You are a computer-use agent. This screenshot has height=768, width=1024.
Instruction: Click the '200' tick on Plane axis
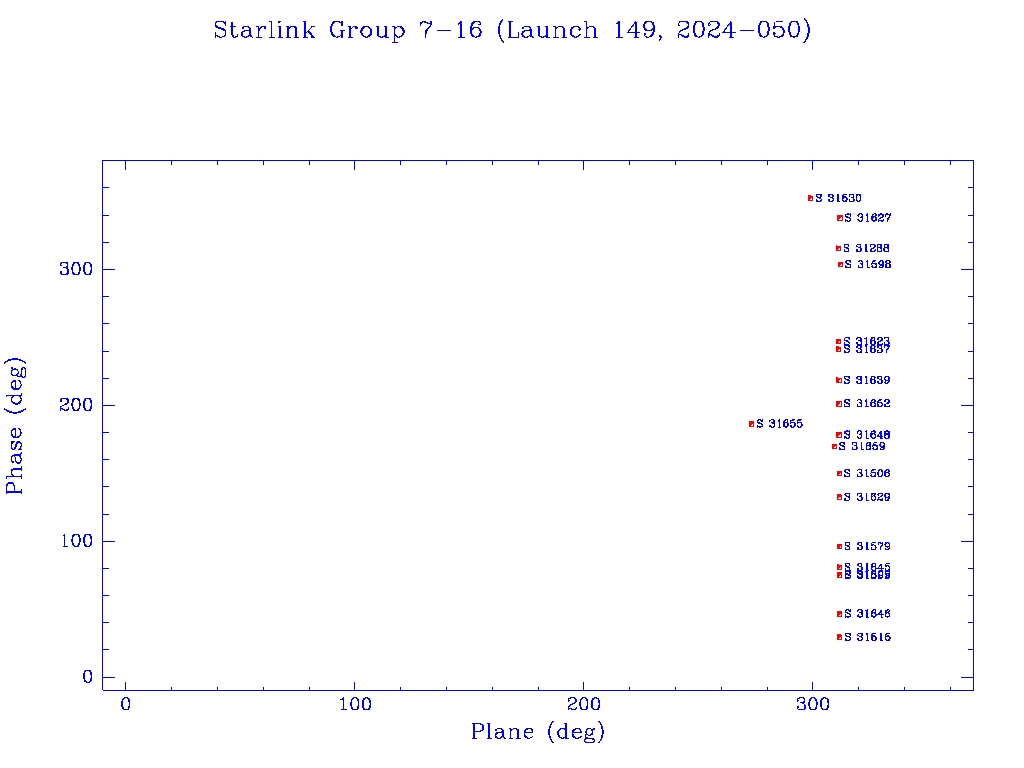pyautogui.click(x=583, y=704)
